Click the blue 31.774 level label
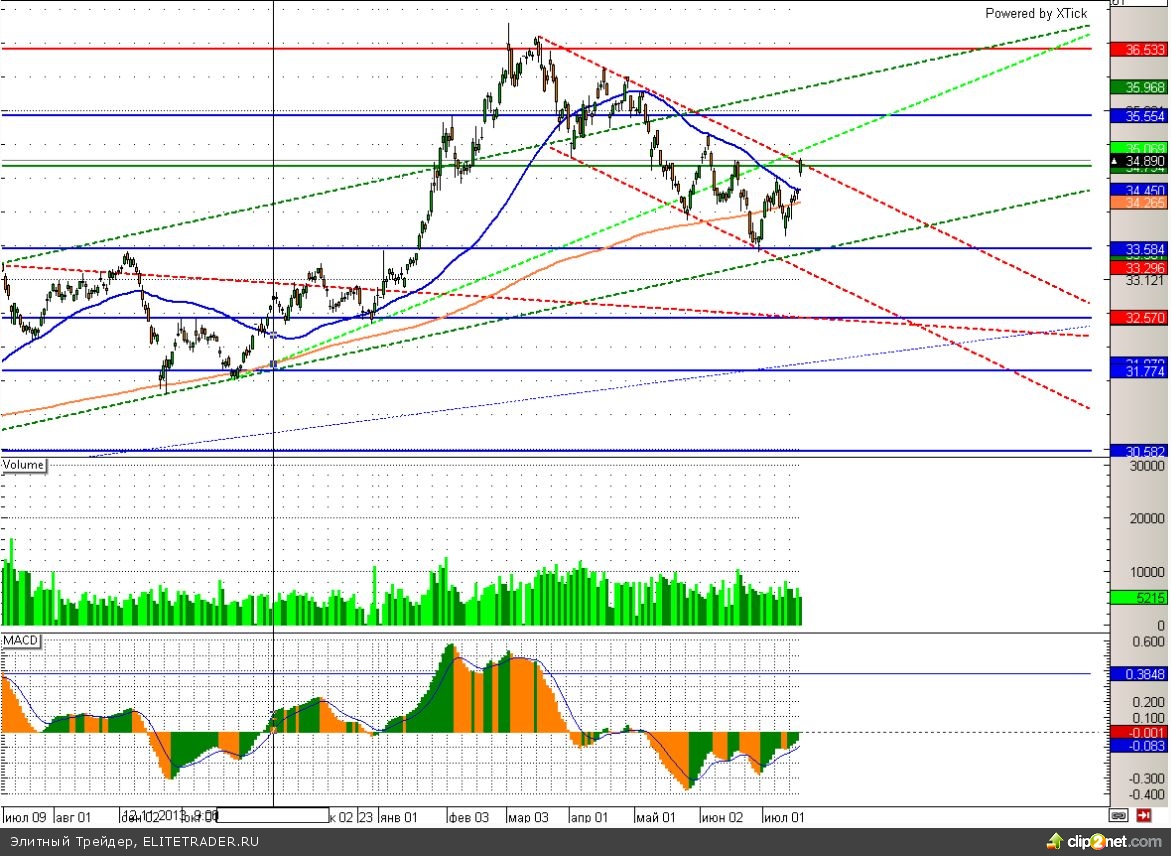 1138,370
